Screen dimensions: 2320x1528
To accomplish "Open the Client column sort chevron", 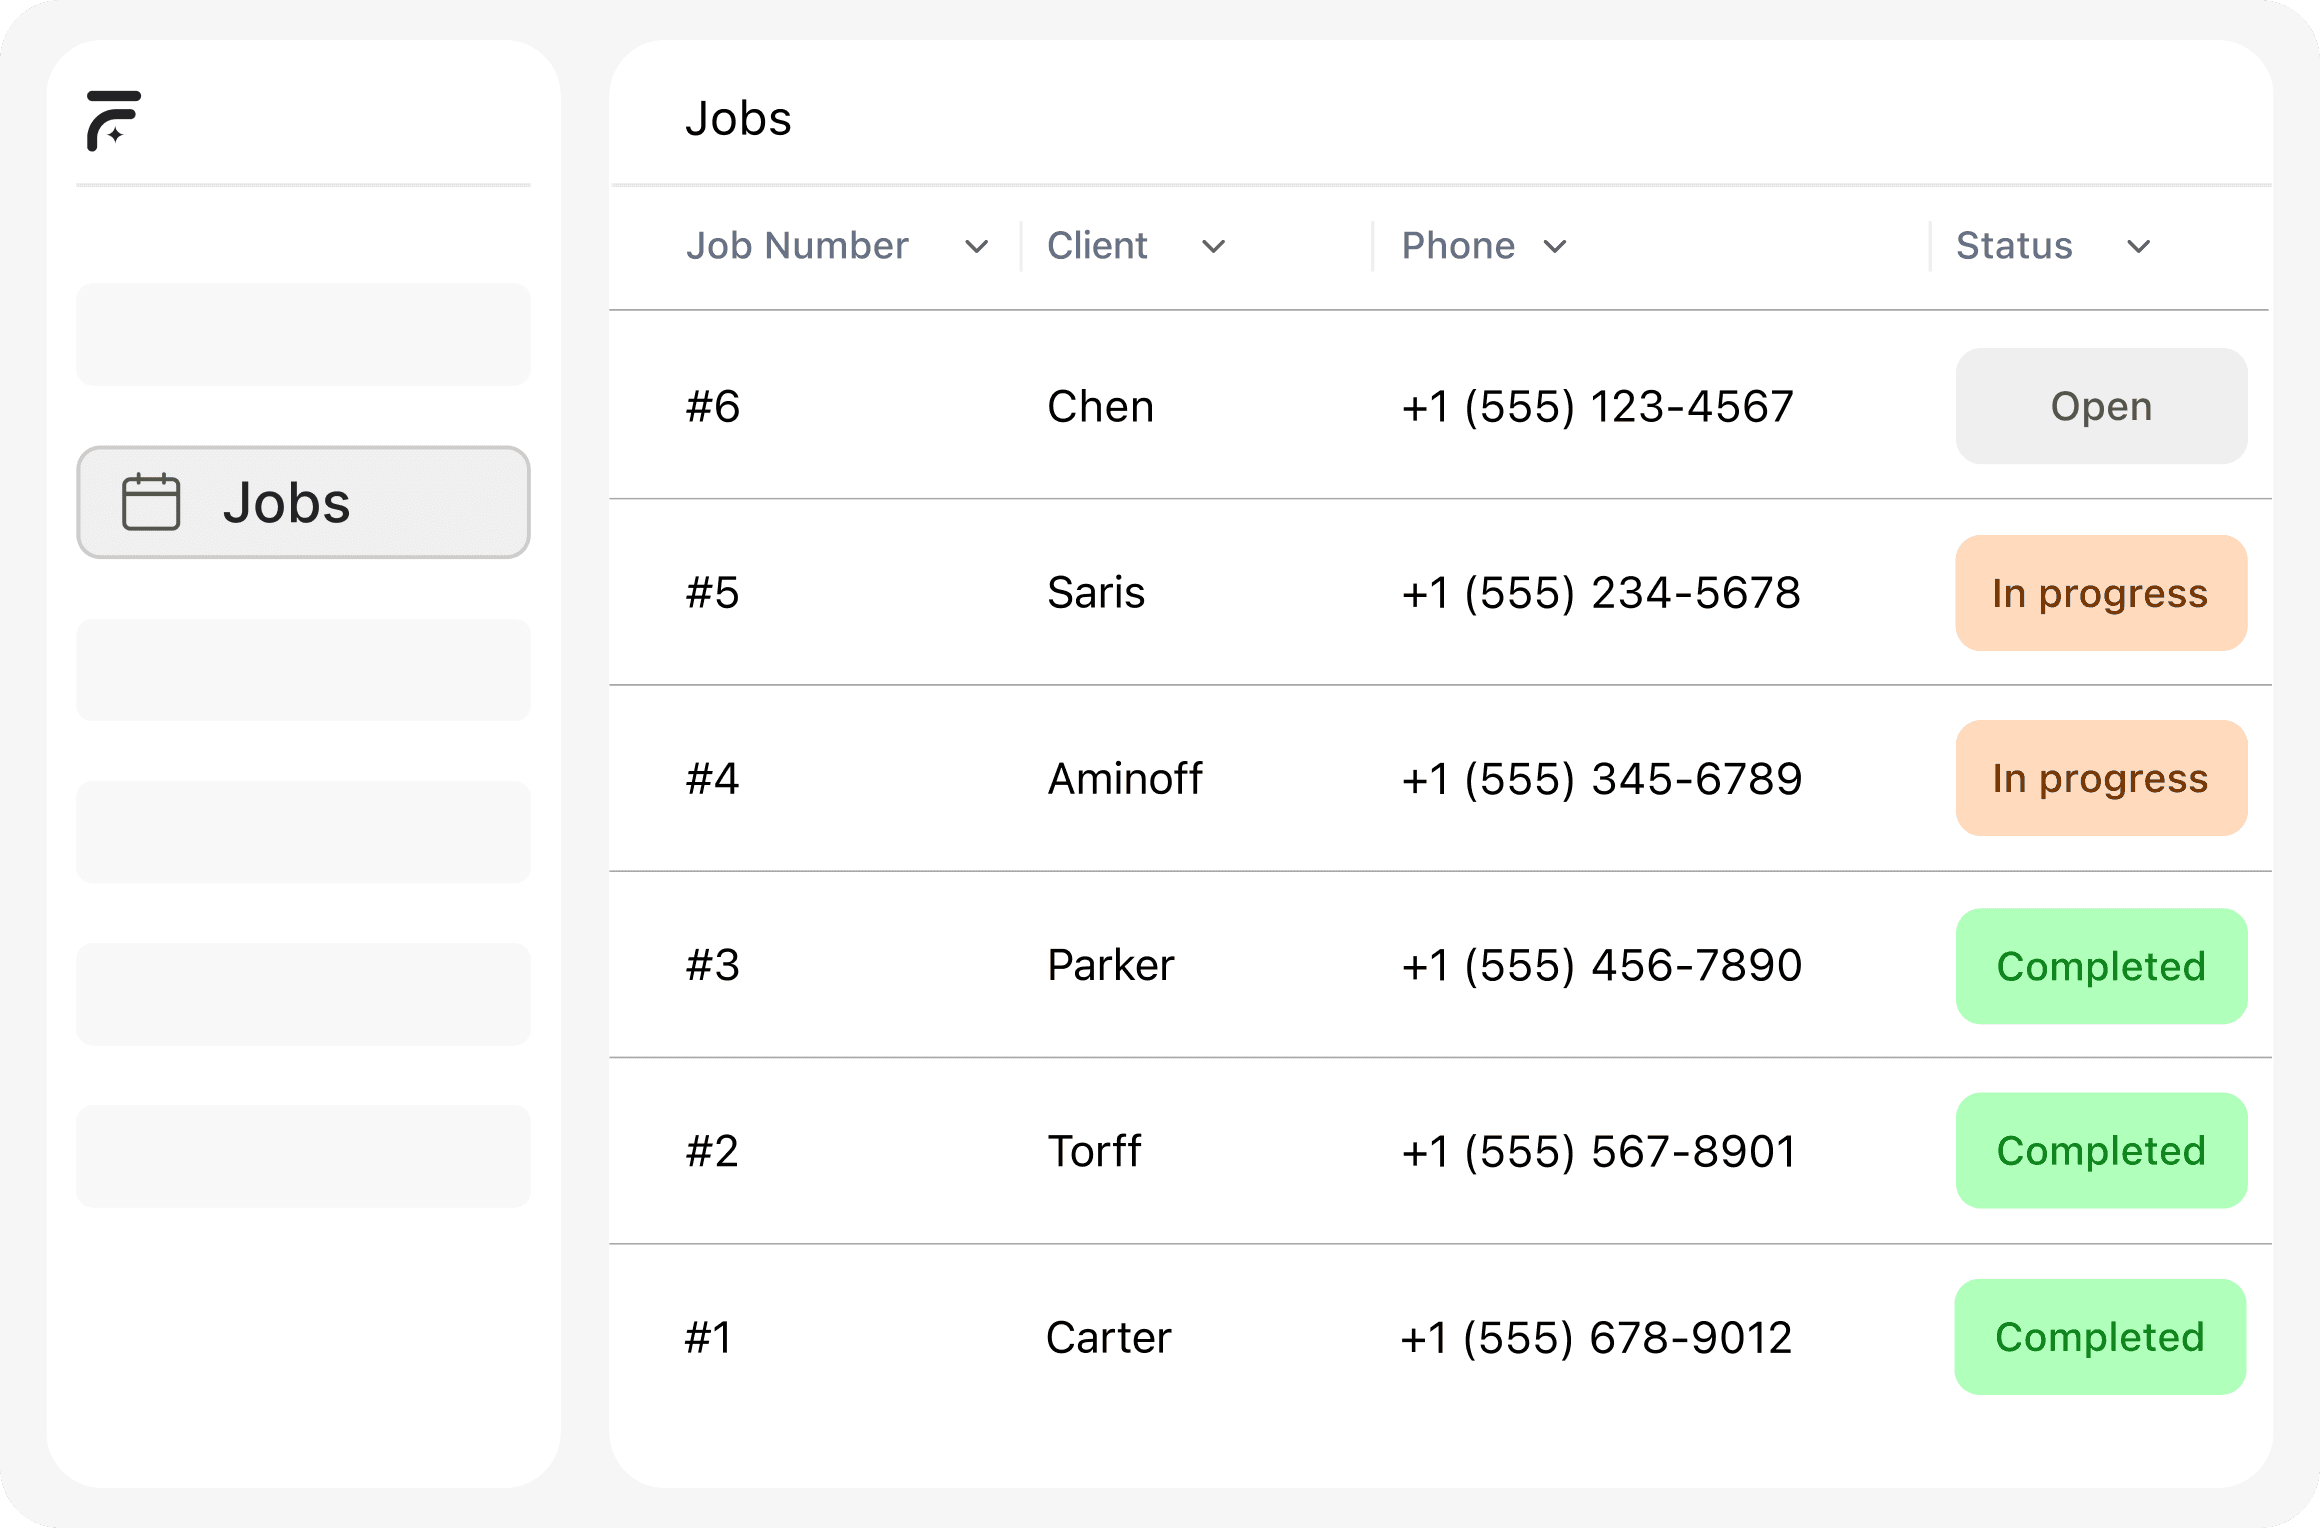I will [1213, 246].
